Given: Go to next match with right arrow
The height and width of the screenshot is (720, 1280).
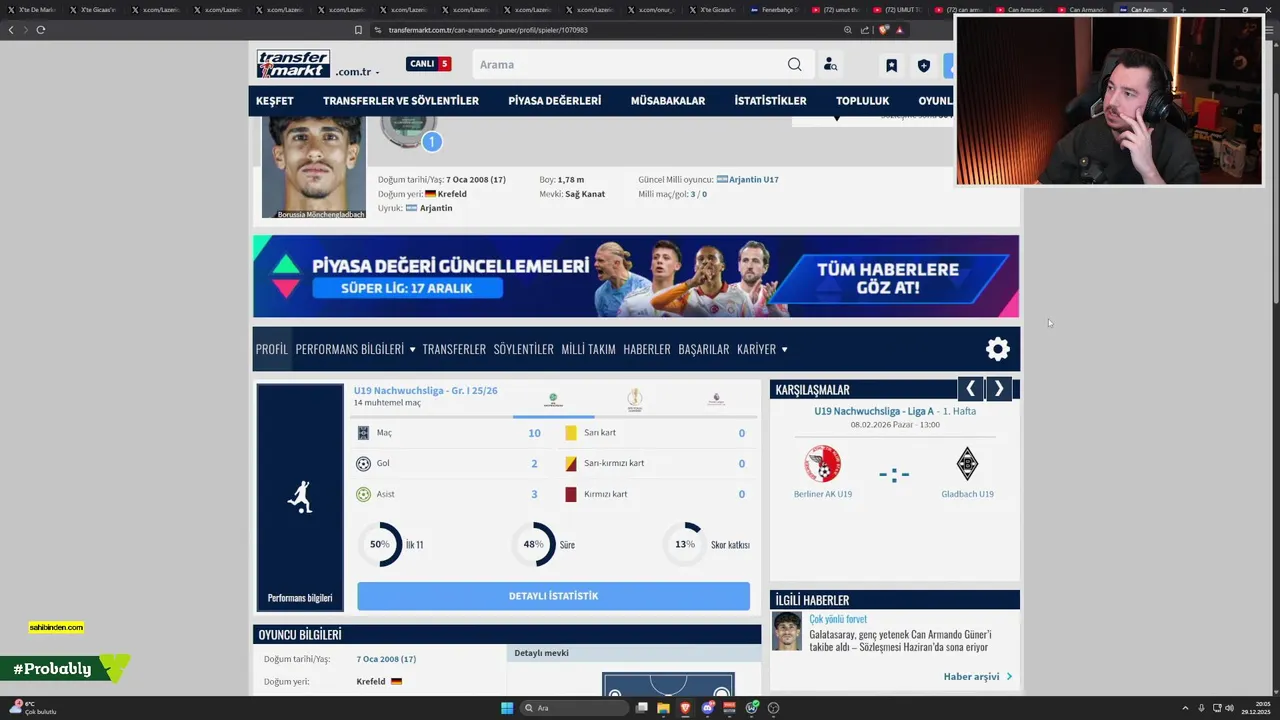Looking at the screenshot, I should [x=999, y=389].
